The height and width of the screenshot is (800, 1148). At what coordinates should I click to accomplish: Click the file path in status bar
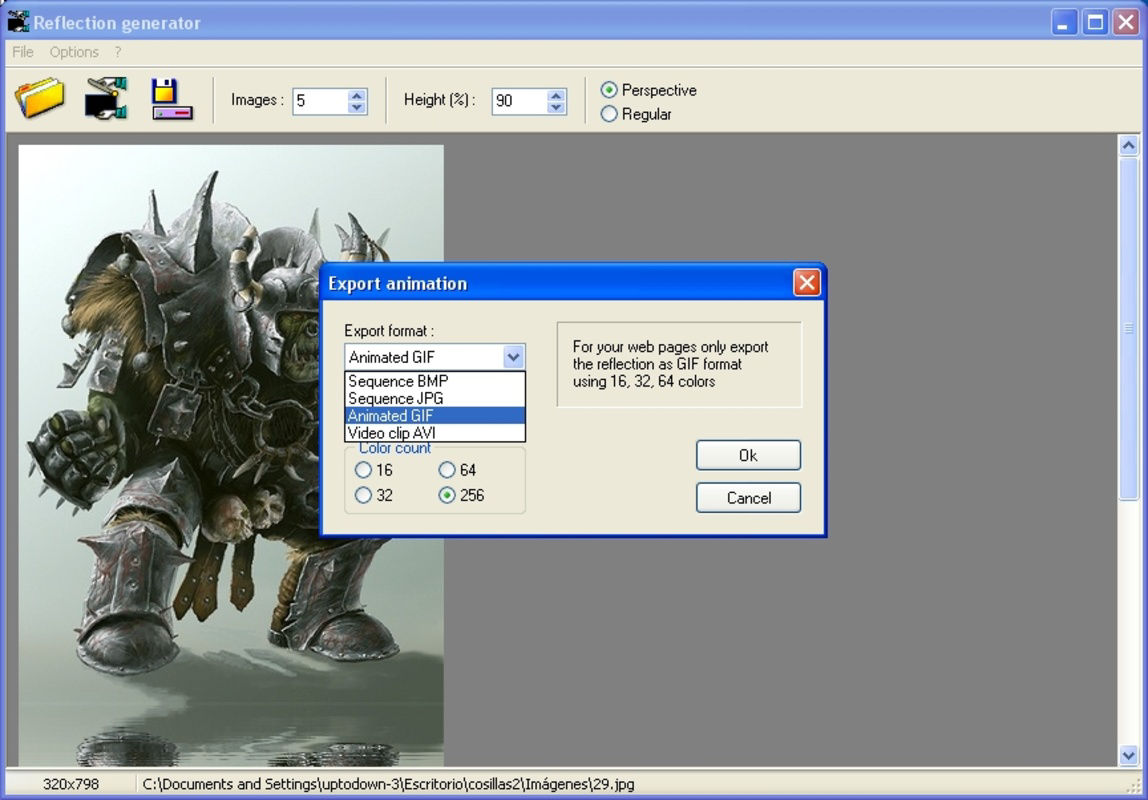tap(388, 784)
